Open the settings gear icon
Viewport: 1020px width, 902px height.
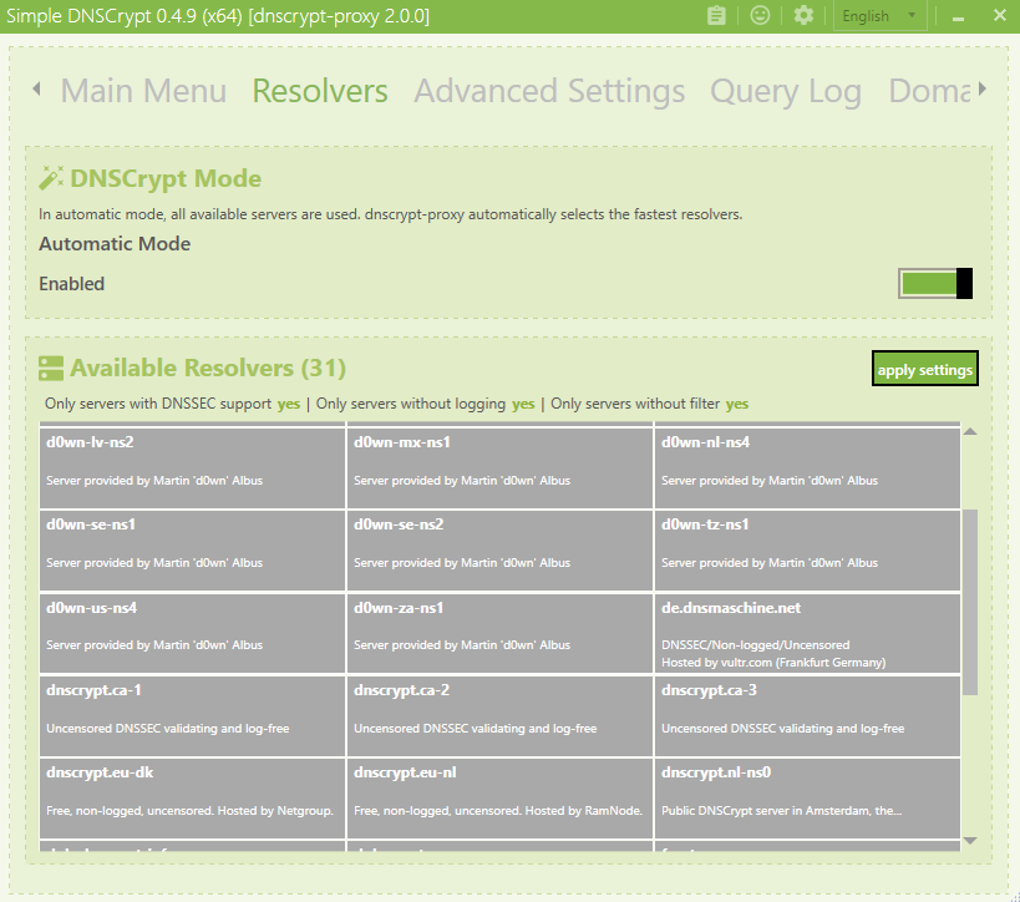802,15
